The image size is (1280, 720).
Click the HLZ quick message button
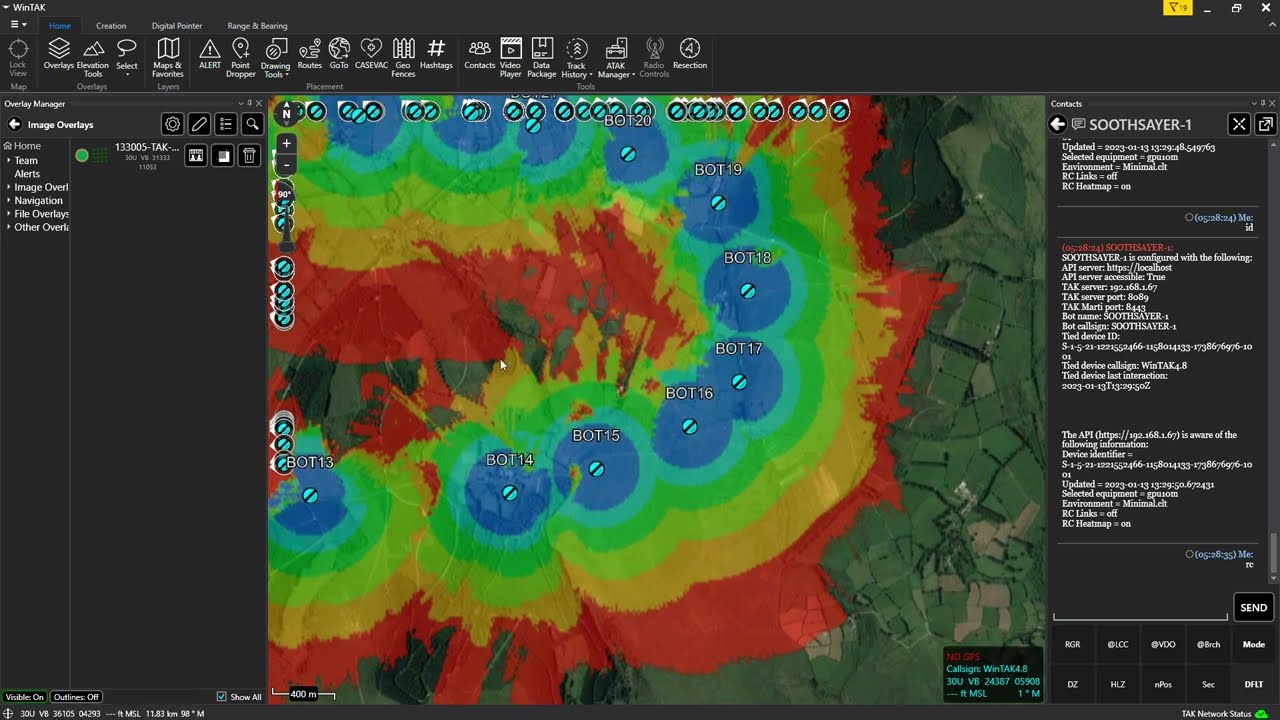click(1117, 684)
